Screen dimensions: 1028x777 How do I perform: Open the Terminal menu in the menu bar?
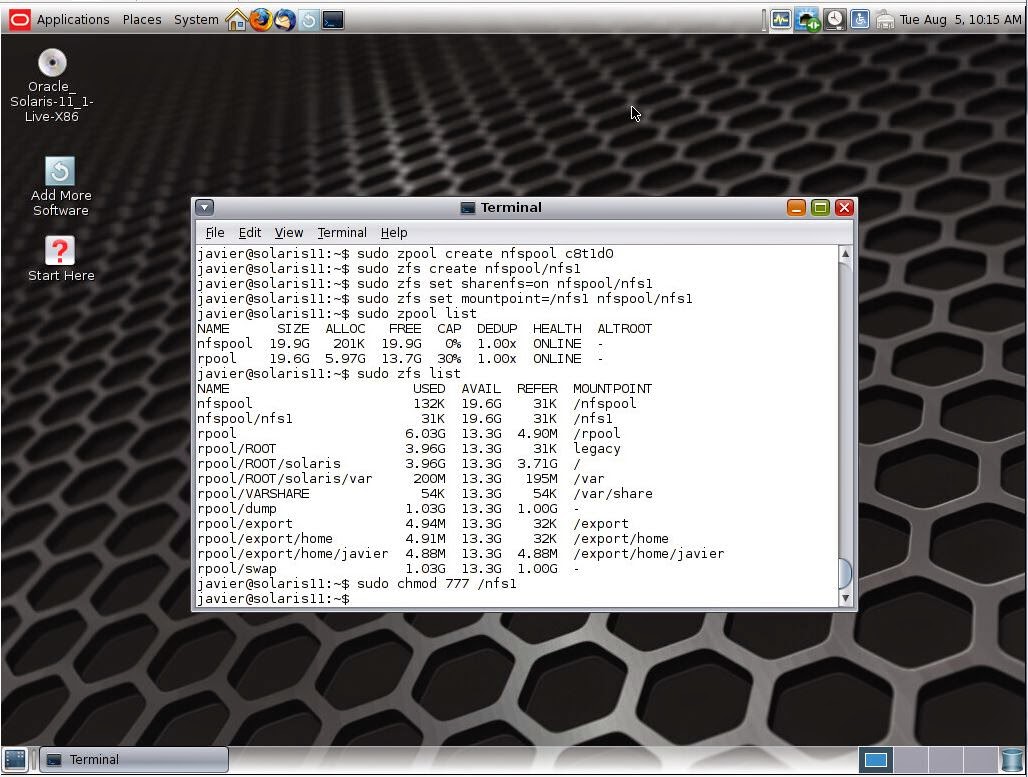(342, 232)
